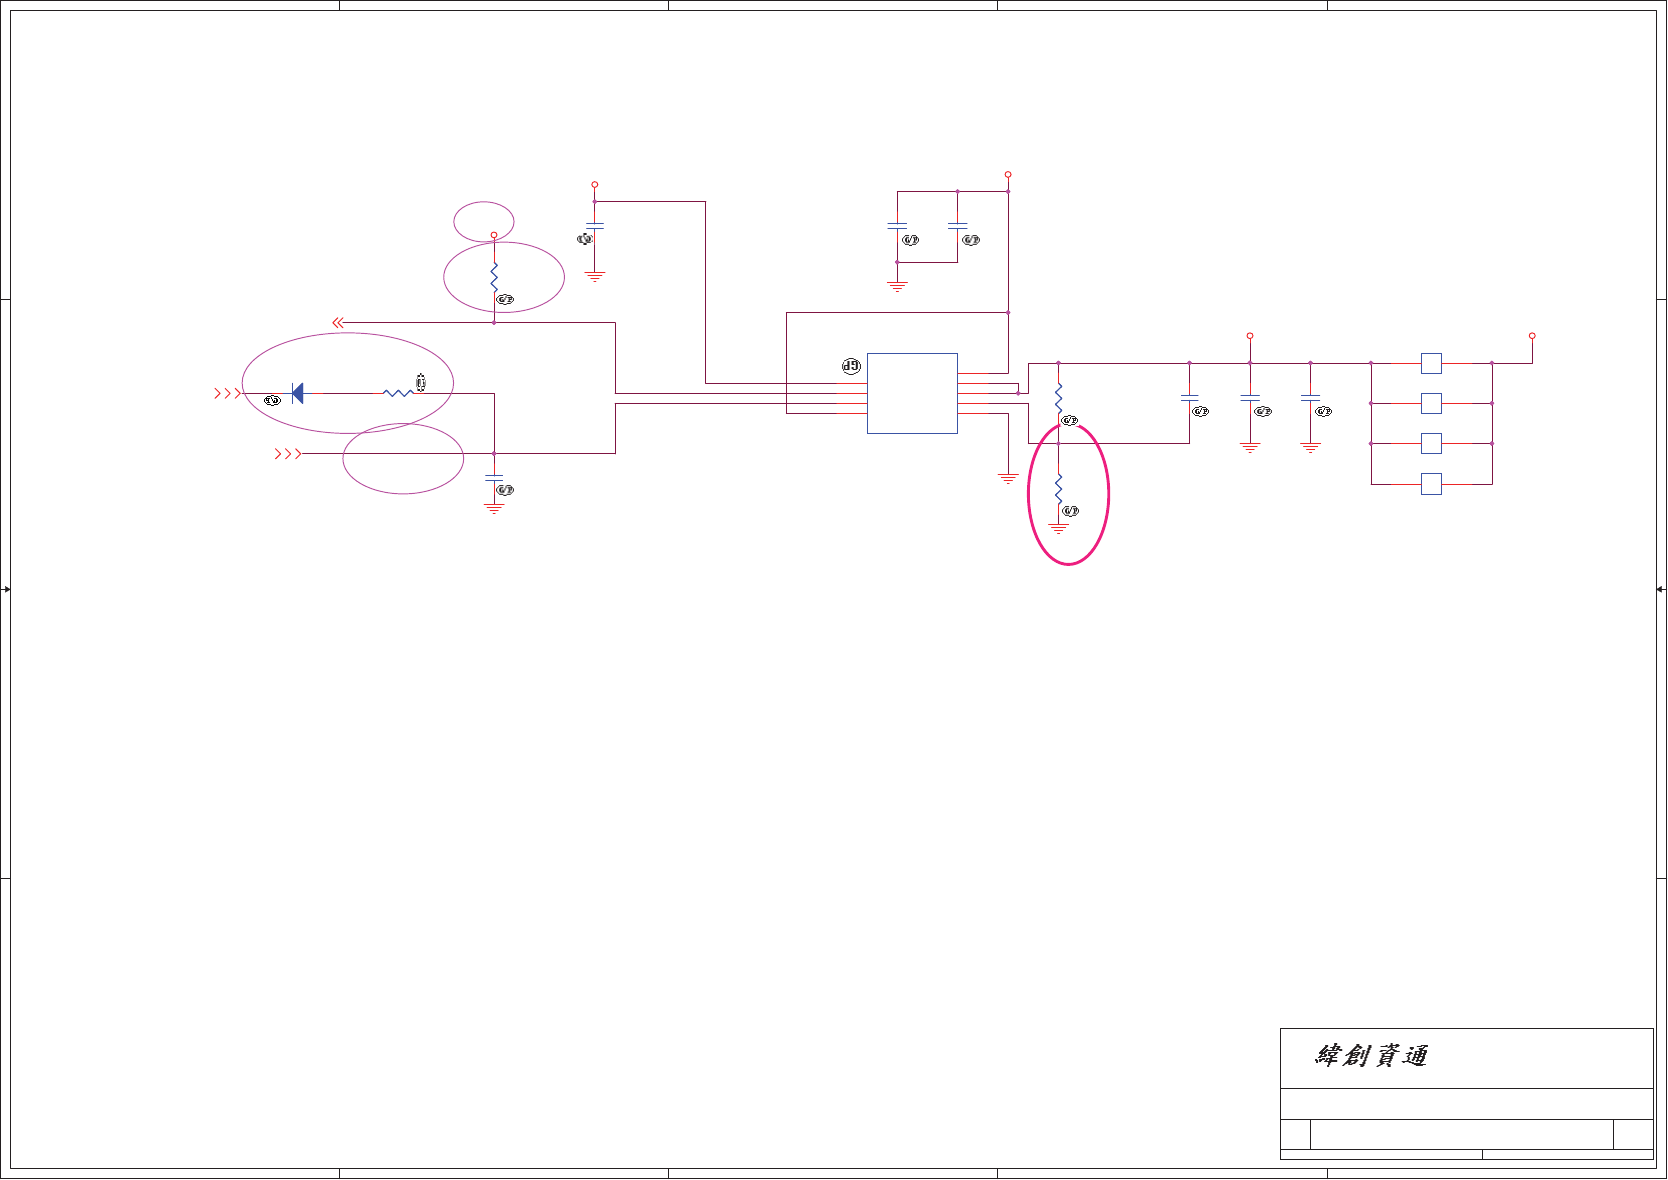This screenshot has width=1668, height=1180.
Task: Click the 緯創資通 logo in title block
Action: point(1371,1056)
